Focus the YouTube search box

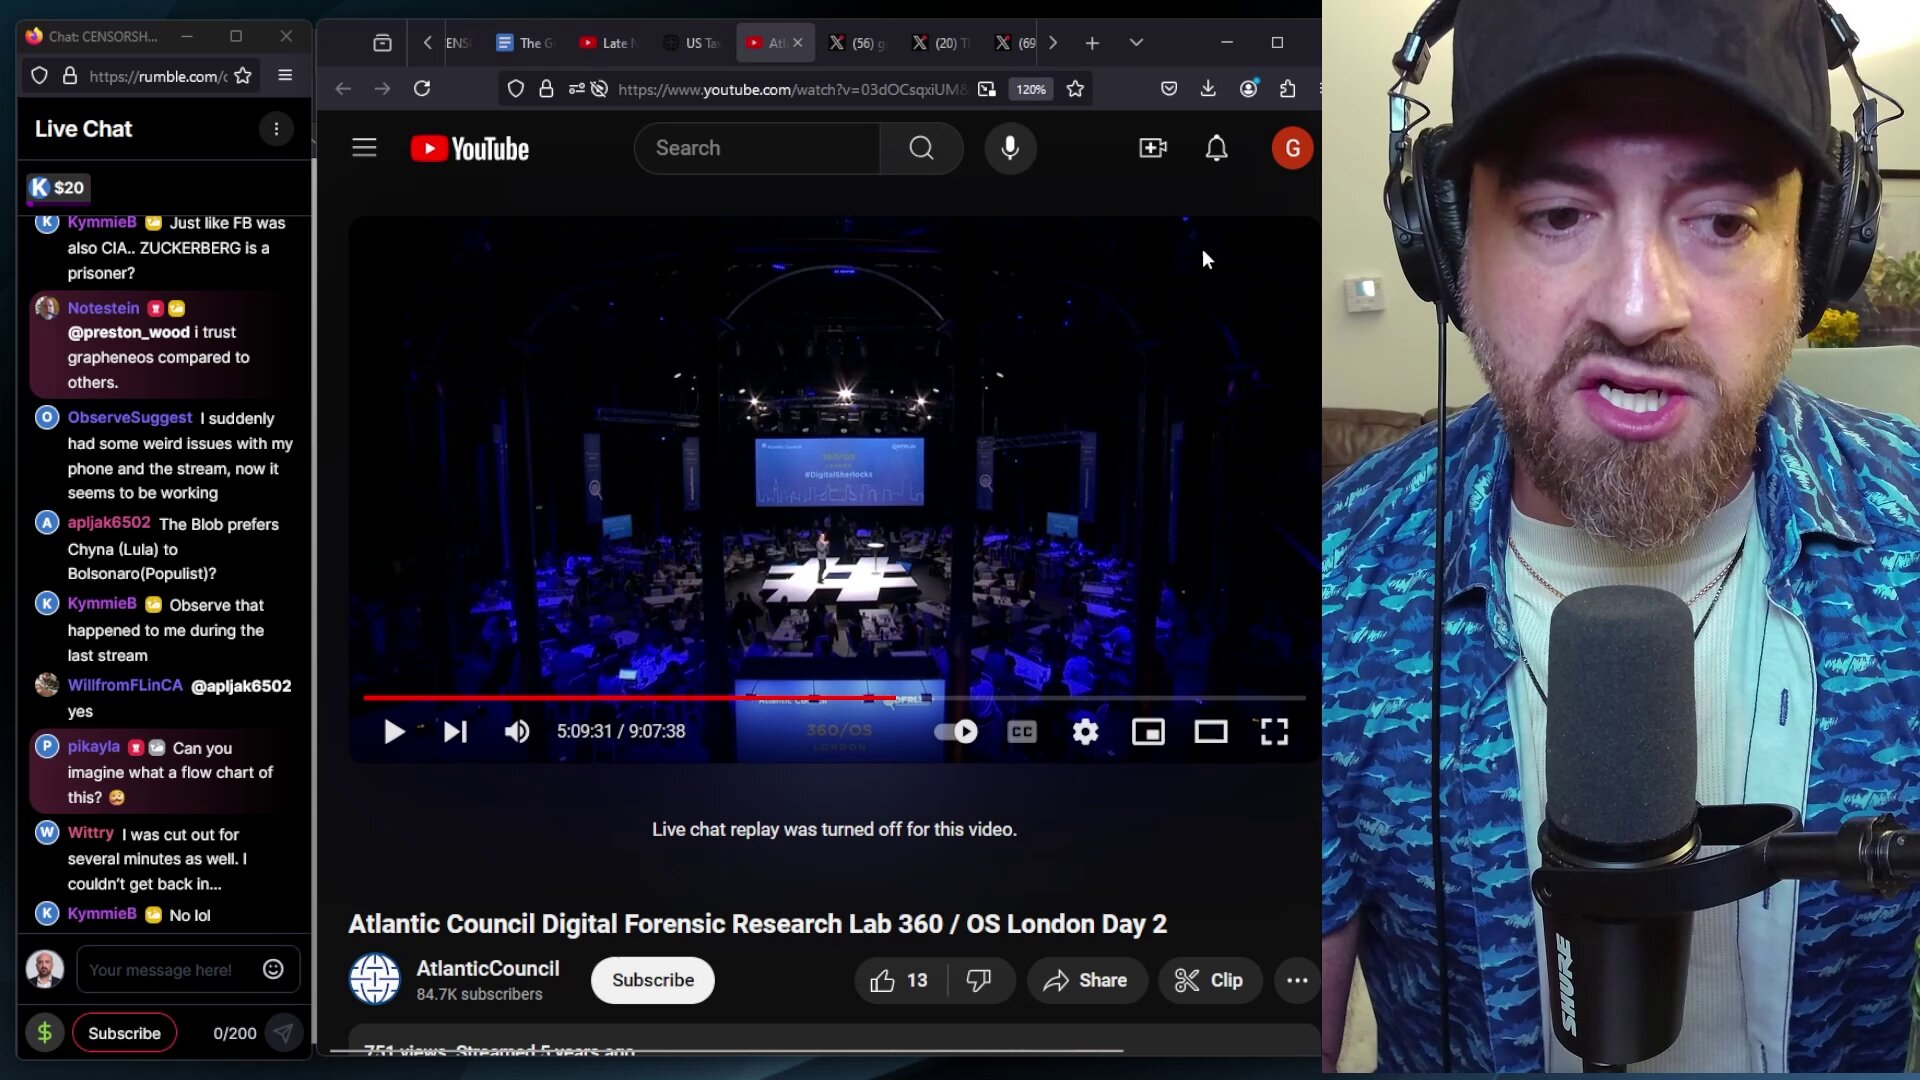coord(757,148)
